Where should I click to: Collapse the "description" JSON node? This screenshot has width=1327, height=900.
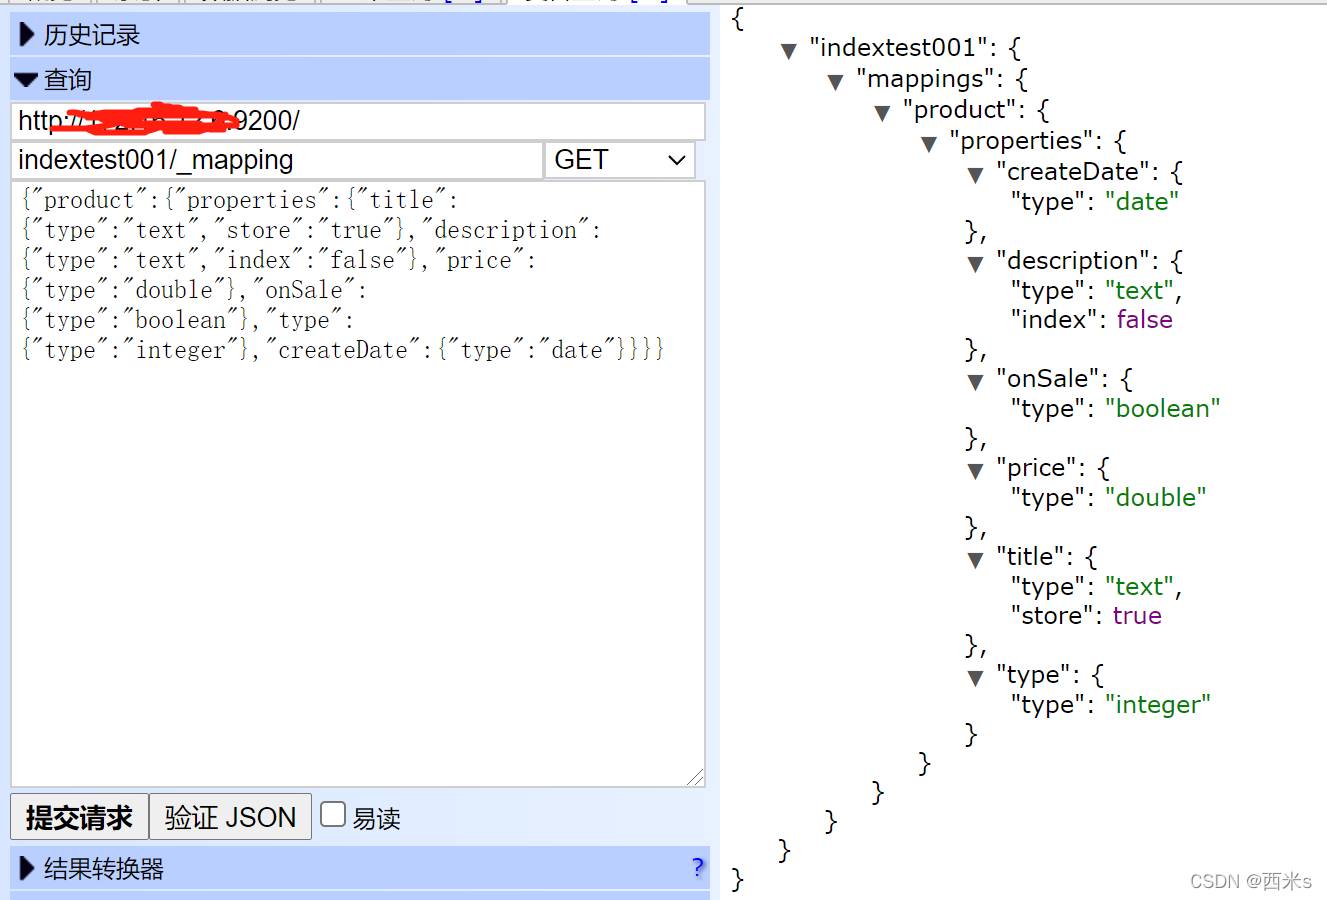coord(976,264)
